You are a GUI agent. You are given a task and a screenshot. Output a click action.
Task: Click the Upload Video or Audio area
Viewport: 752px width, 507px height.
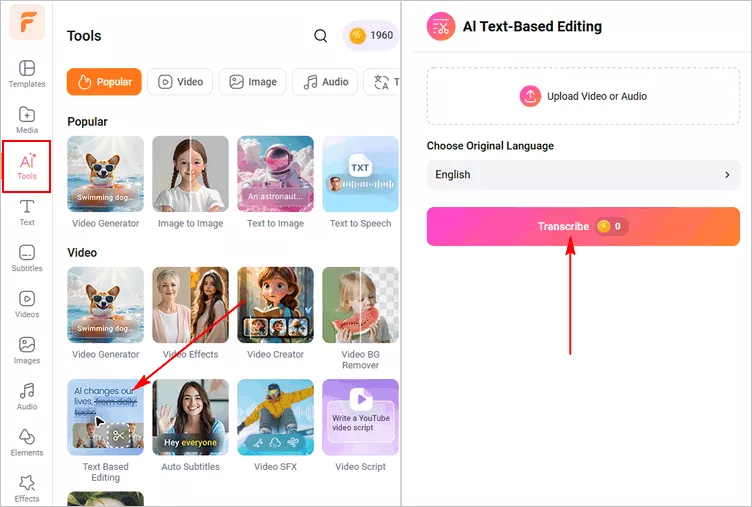(583, 96)
